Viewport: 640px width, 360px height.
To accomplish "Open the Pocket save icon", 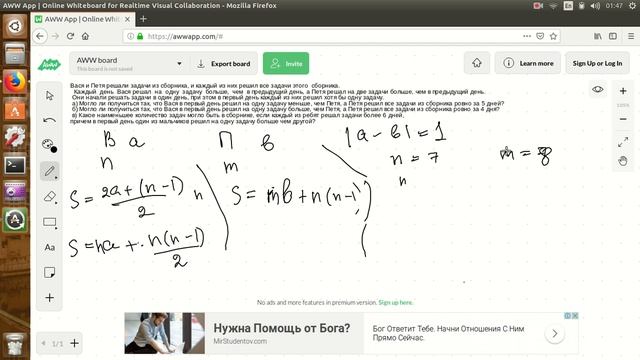I will (x=540, y=36).
